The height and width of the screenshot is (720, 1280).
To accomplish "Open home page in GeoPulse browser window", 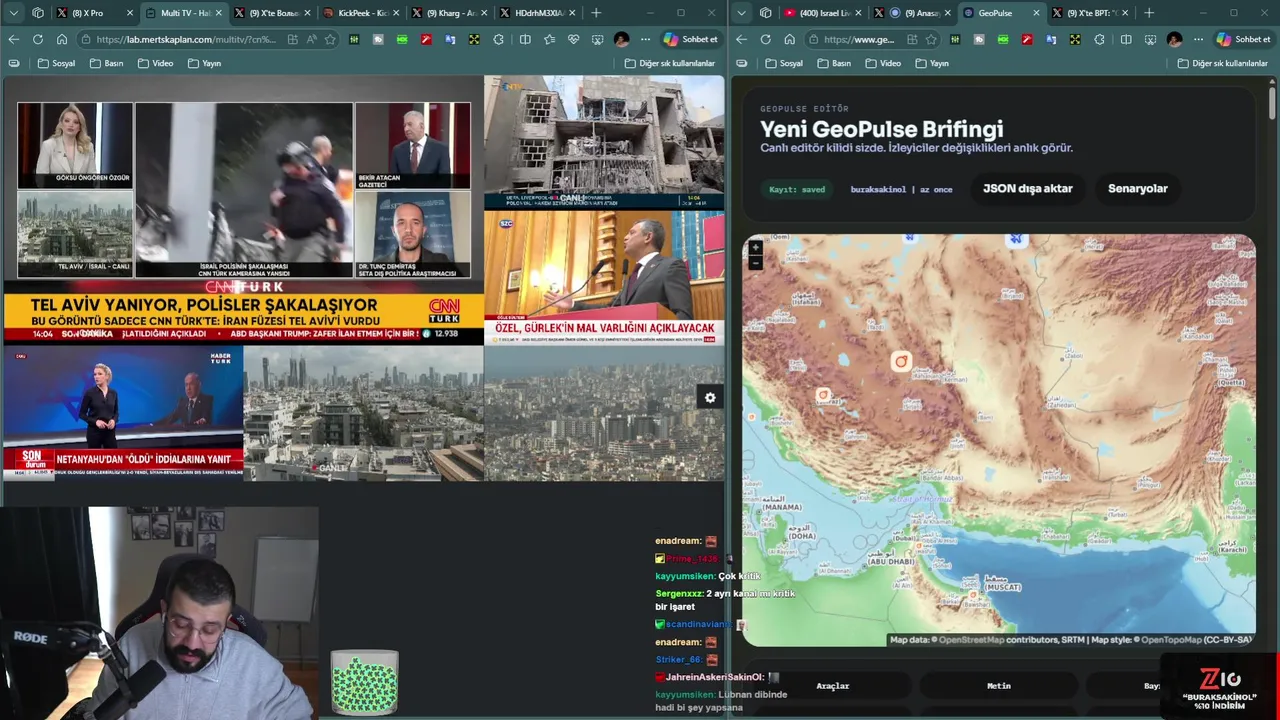I will click(789, 39).
